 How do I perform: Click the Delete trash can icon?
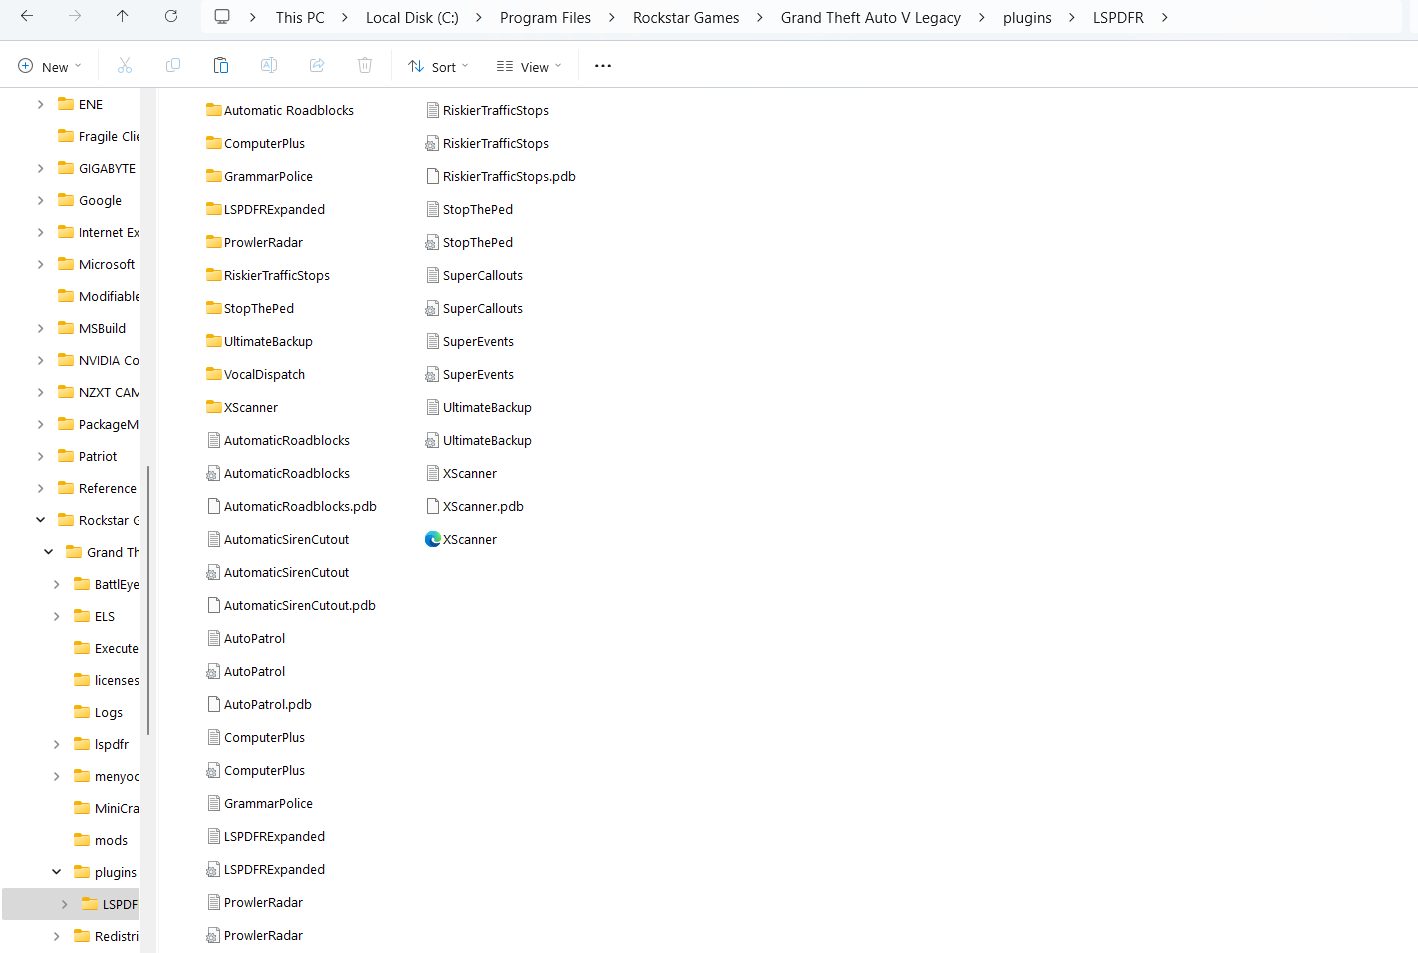click(x=365, y=66)
